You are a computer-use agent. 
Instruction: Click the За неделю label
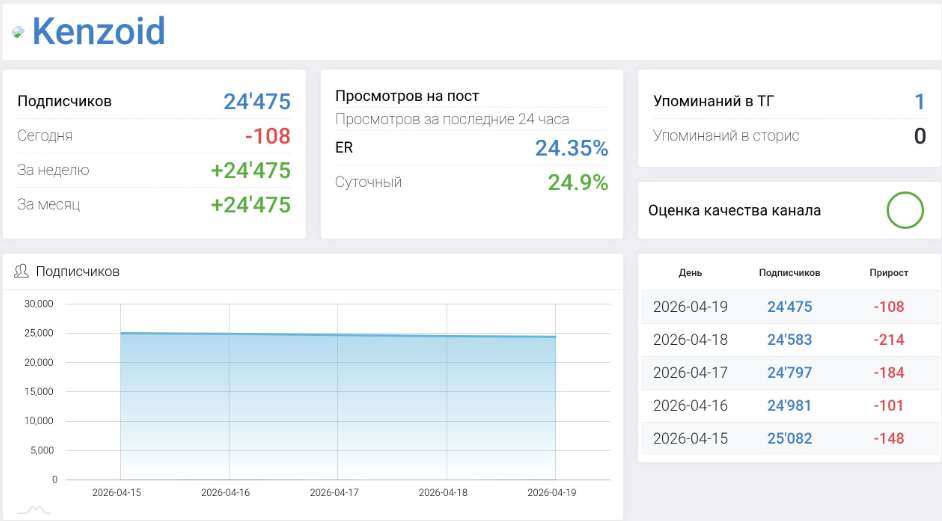coord(53,170)
